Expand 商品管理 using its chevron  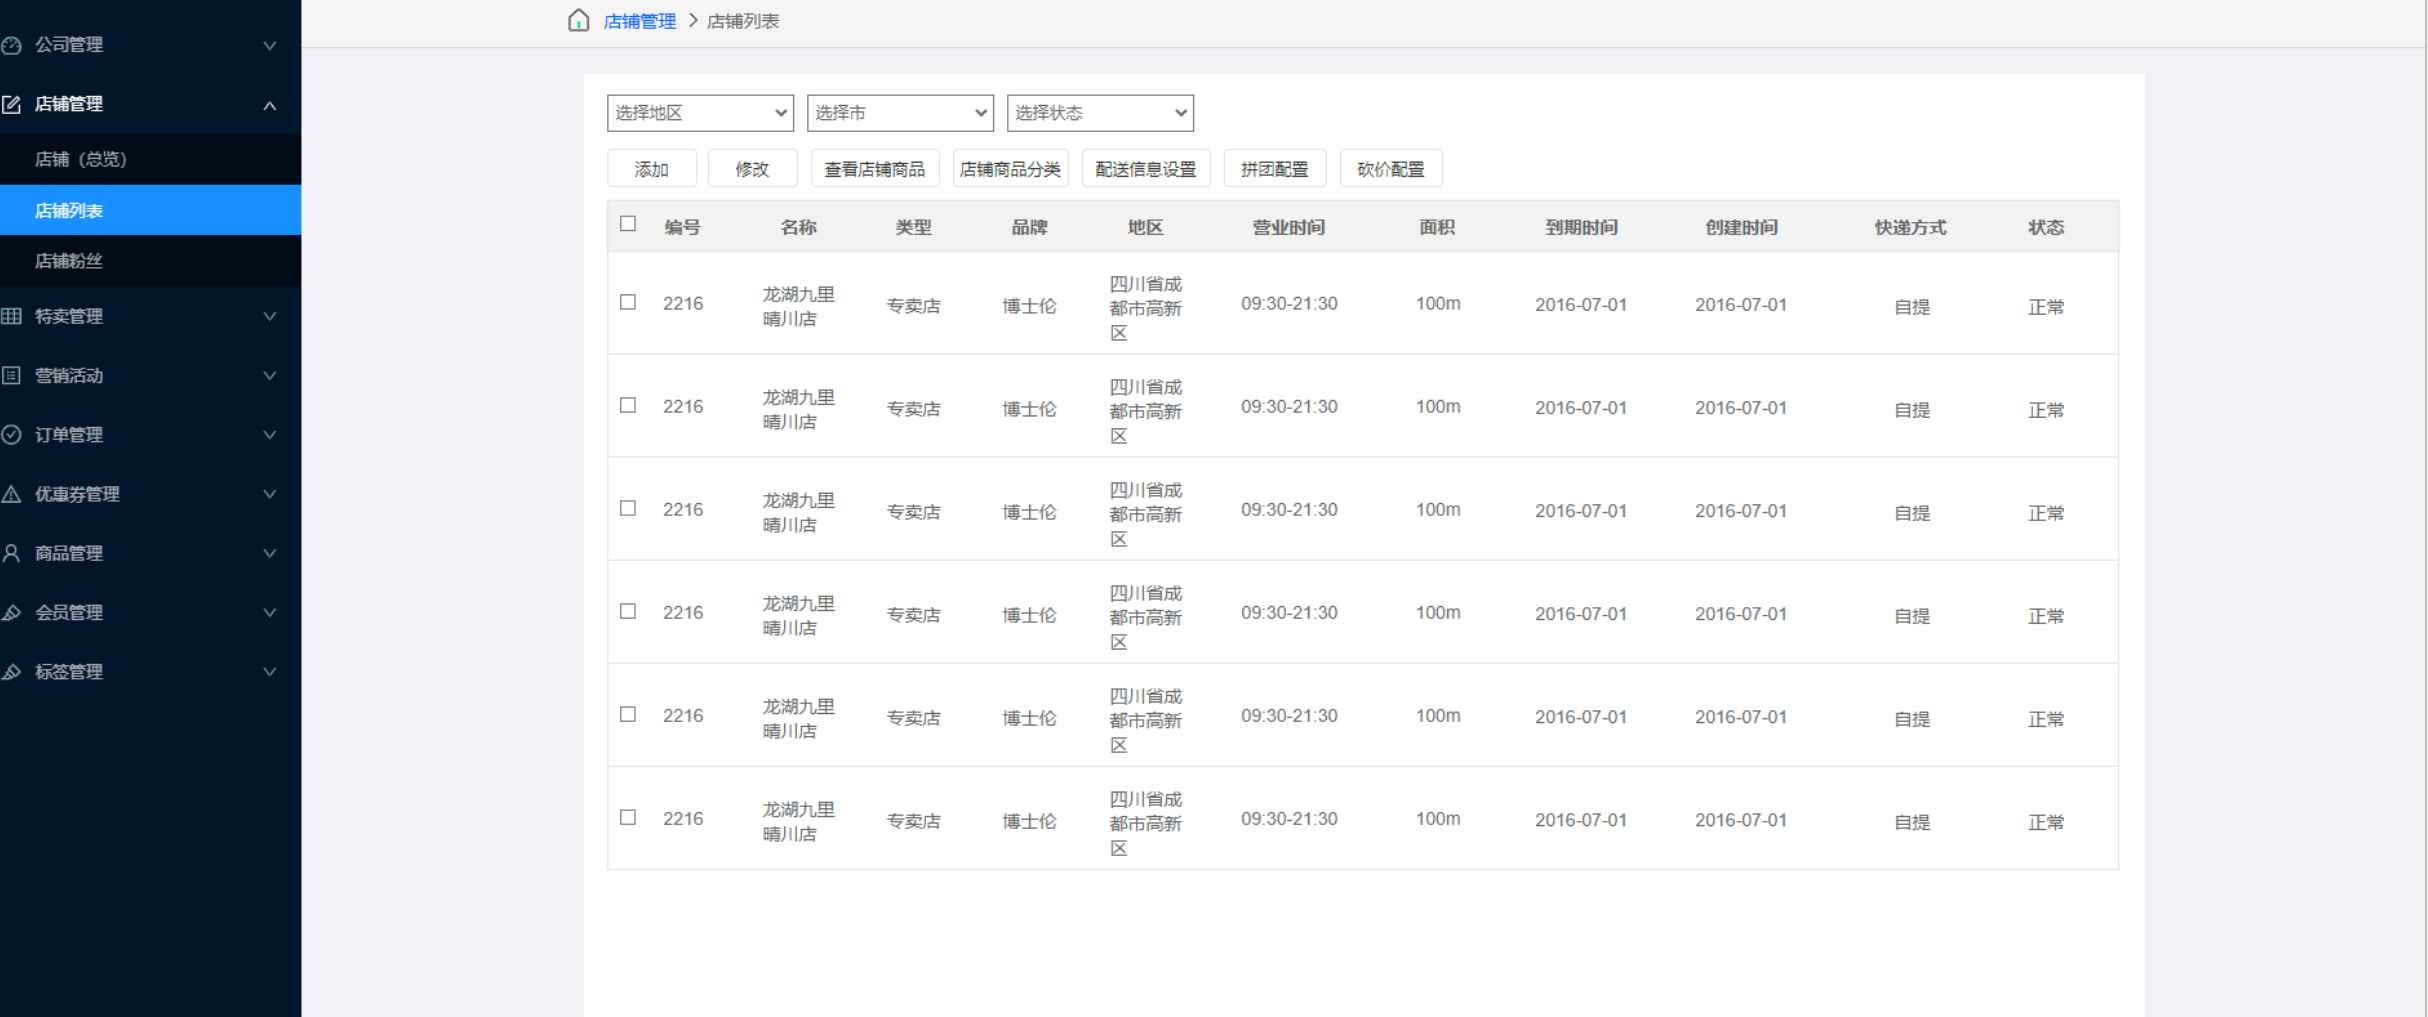(270, 553)
